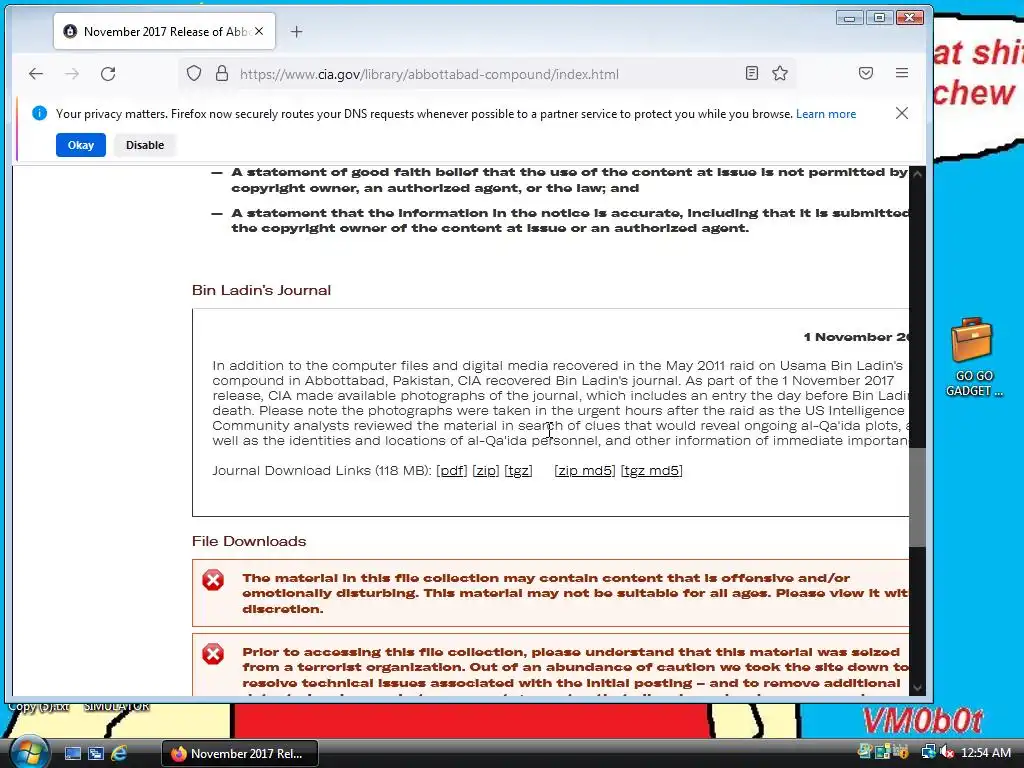
Task: Click the first system tray icon
Action: pos(864,752)
